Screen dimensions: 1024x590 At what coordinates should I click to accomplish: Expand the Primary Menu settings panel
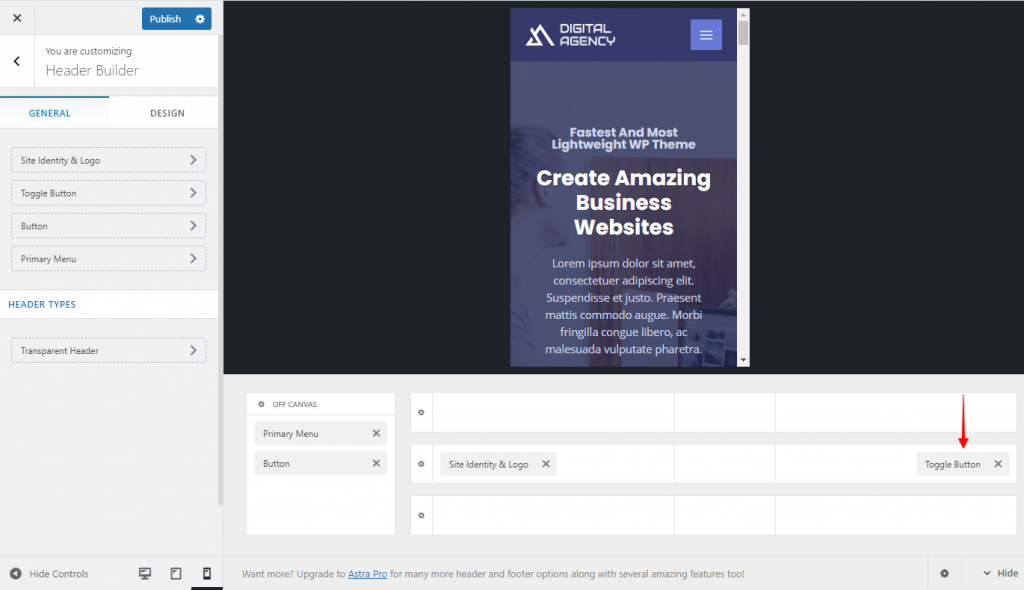click(x=107, y=258)
